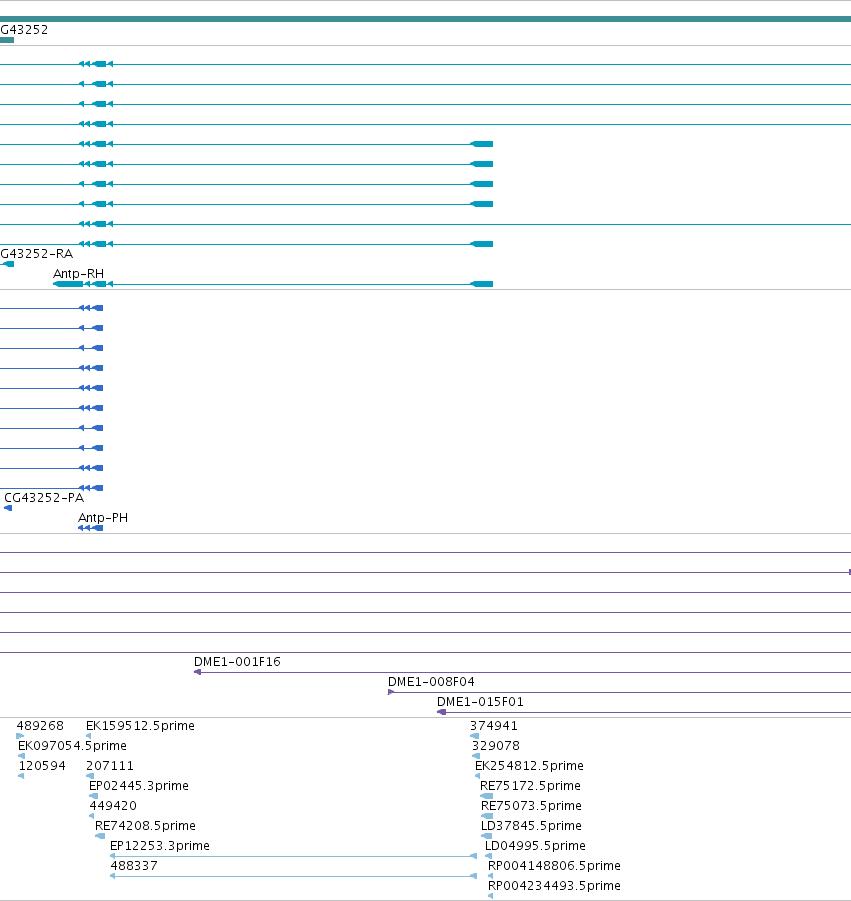Select the CG43252-PA feature label

[44, 498]
